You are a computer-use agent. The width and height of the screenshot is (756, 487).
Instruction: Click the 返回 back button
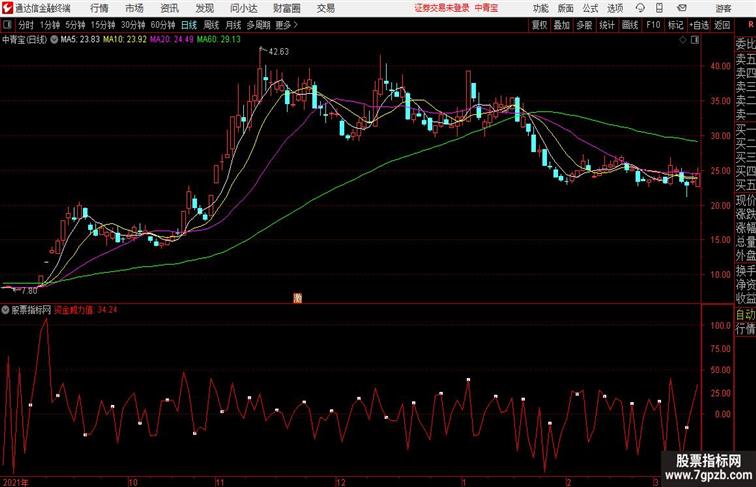(722, 25)
